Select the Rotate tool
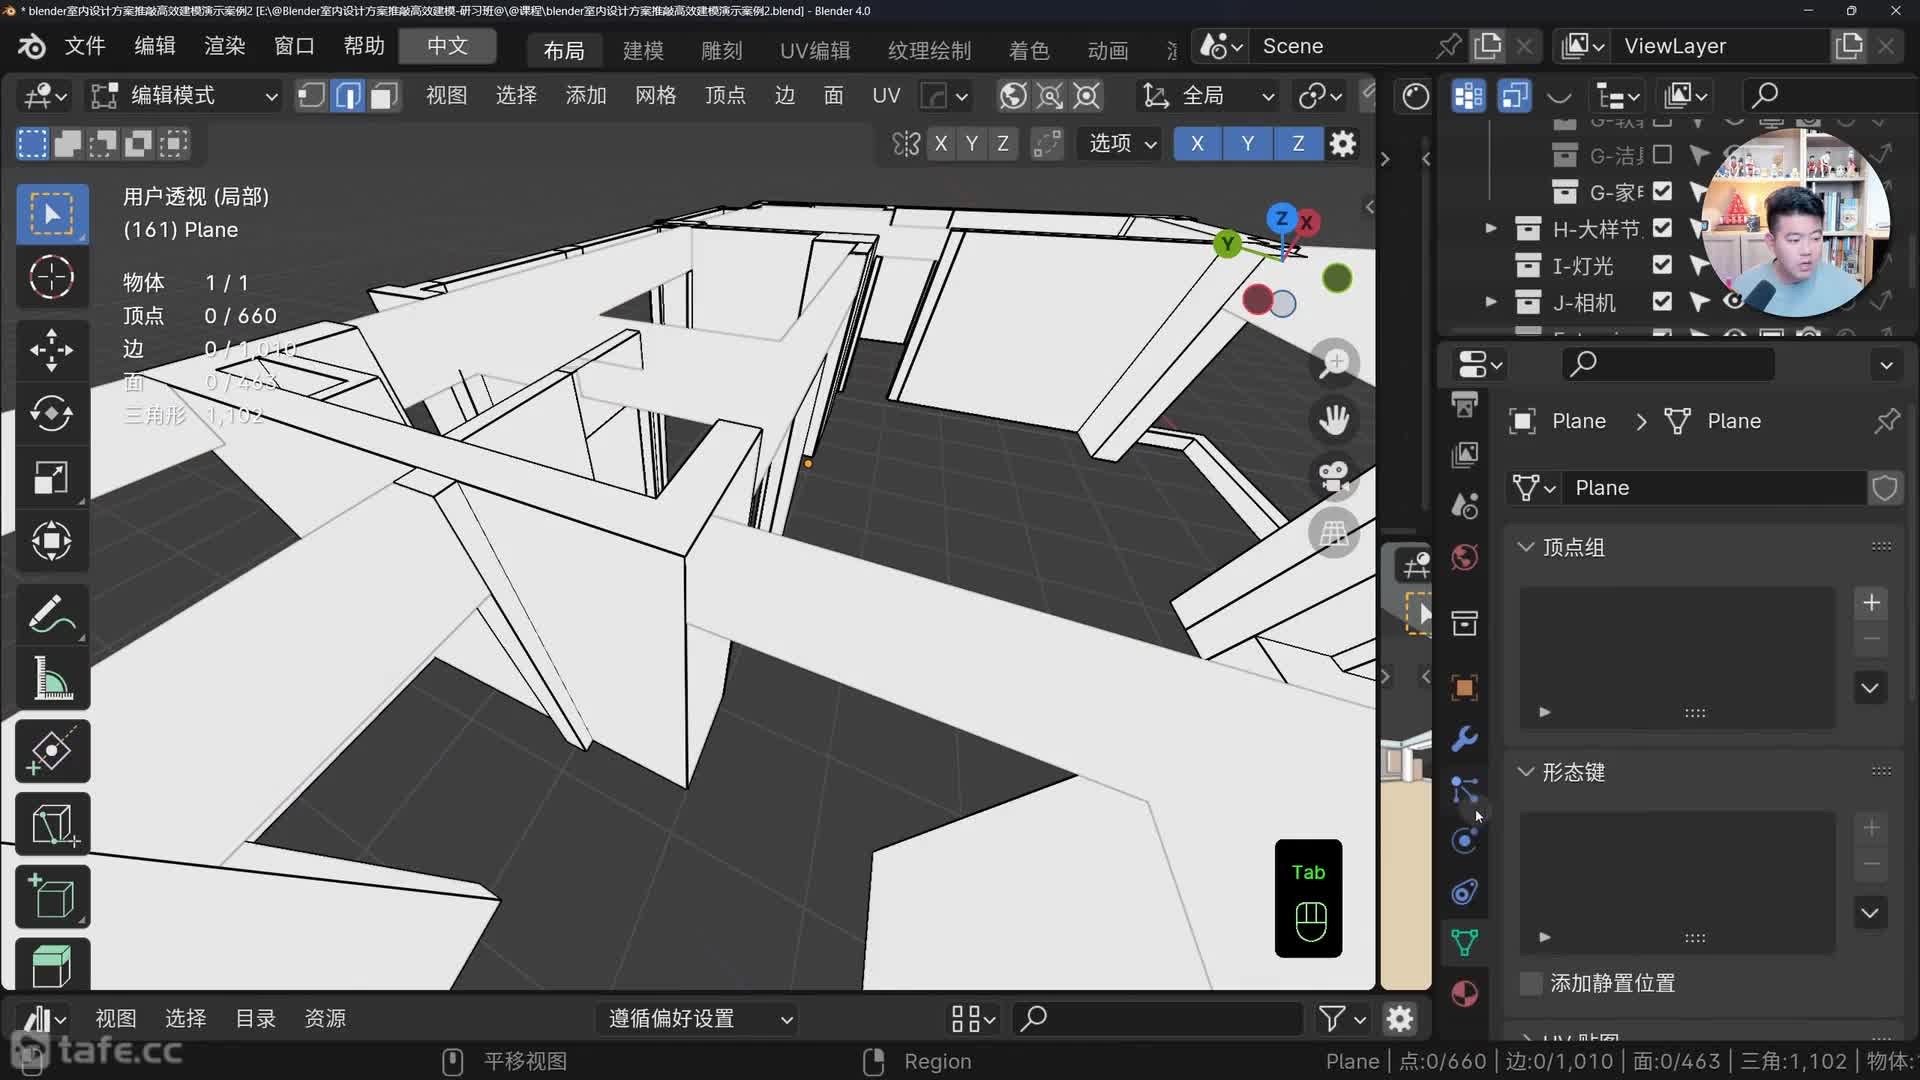This screenshot has width=1920, height=1080. pyautogui.click(x=51, y=413)
